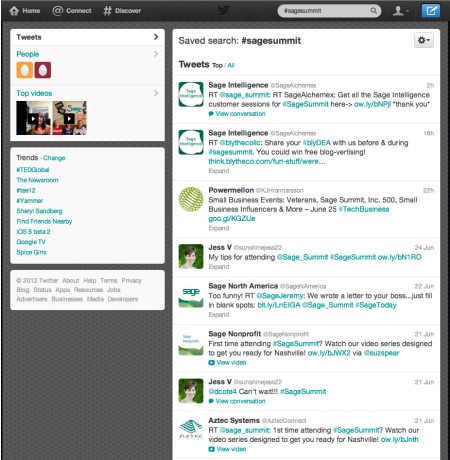Click the Twitter bird logo
The height and width of the screenshot is (460, 450).
click(x=224, y=10)
